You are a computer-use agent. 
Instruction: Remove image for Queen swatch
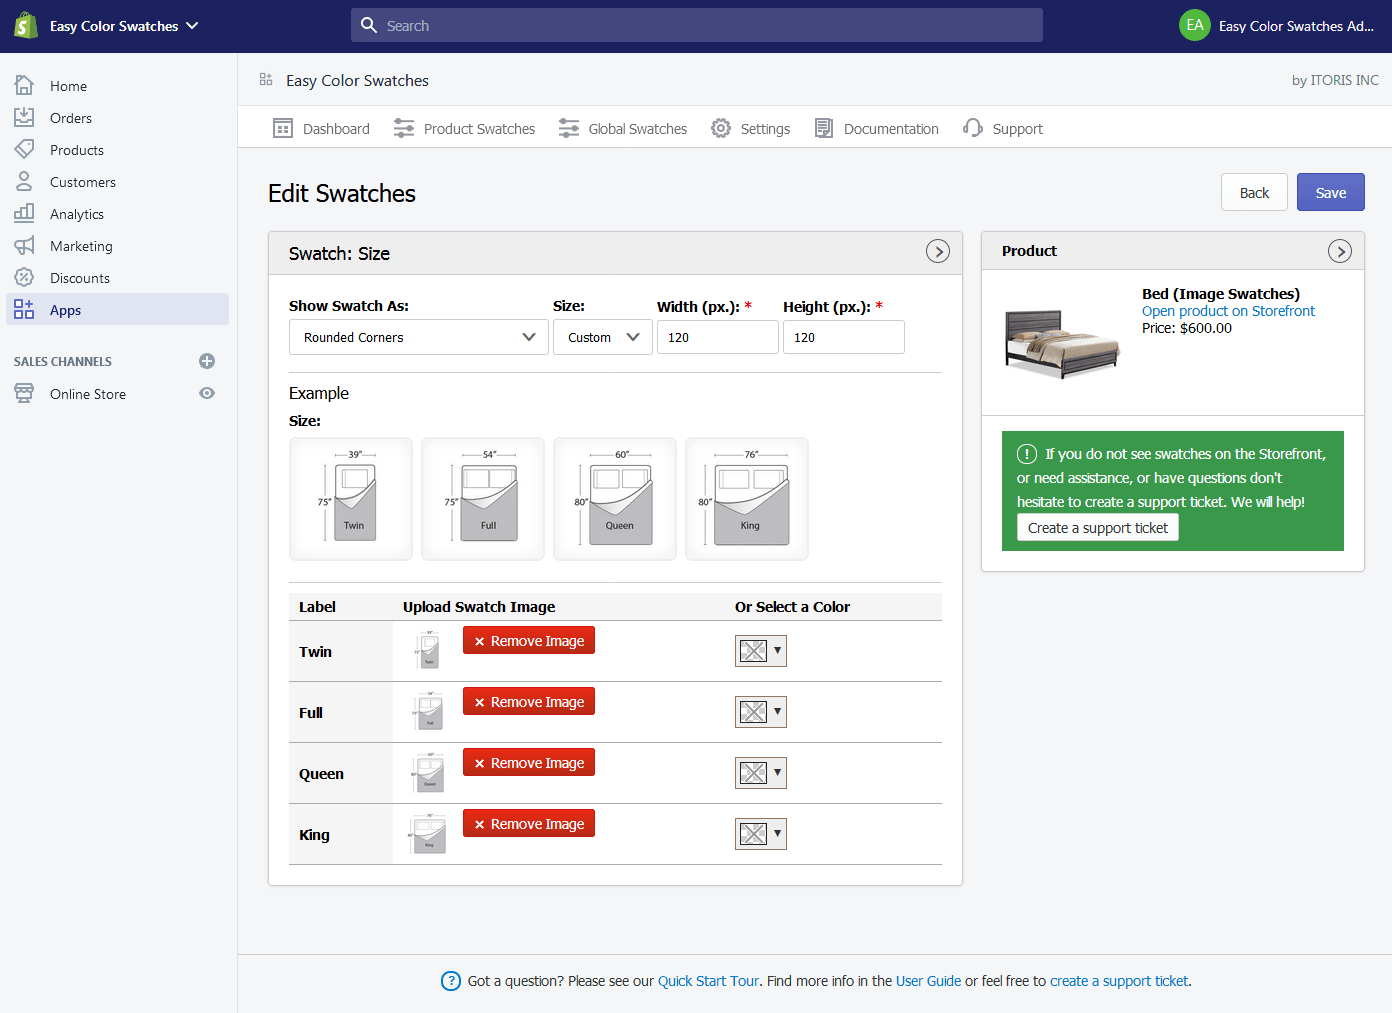(529, 762)
